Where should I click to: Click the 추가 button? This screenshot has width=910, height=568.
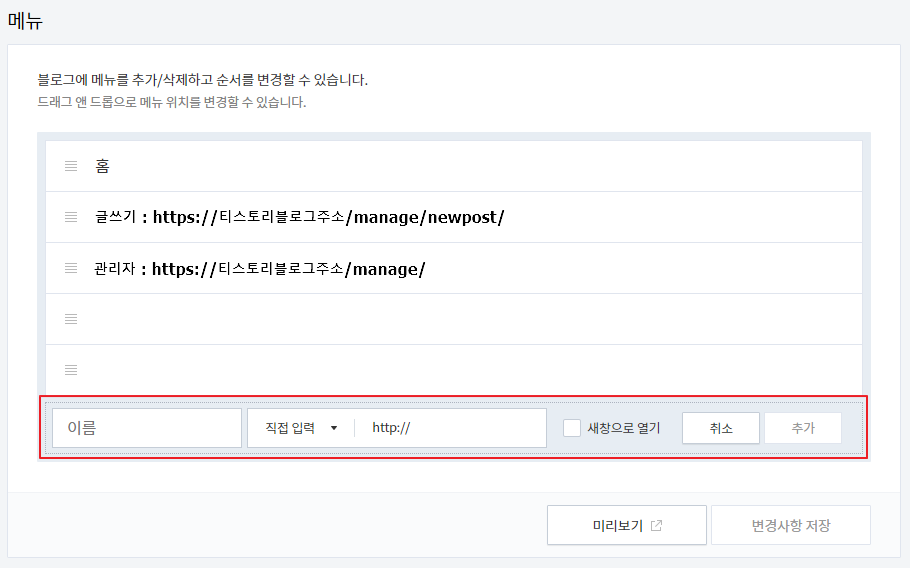click(803, 428)
